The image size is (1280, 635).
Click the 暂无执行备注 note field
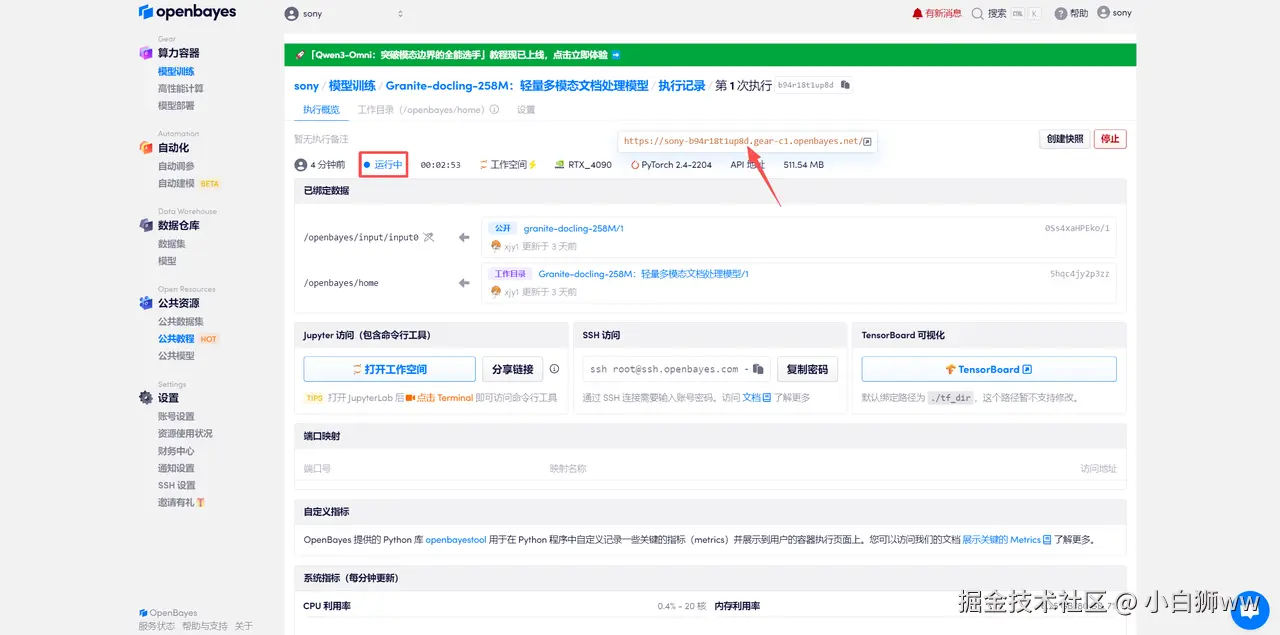tap(321, 139)
